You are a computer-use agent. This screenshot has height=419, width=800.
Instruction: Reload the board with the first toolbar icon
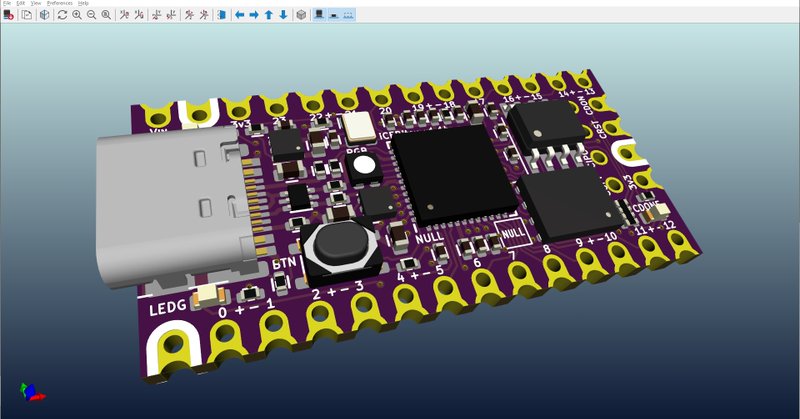(8, 15)
